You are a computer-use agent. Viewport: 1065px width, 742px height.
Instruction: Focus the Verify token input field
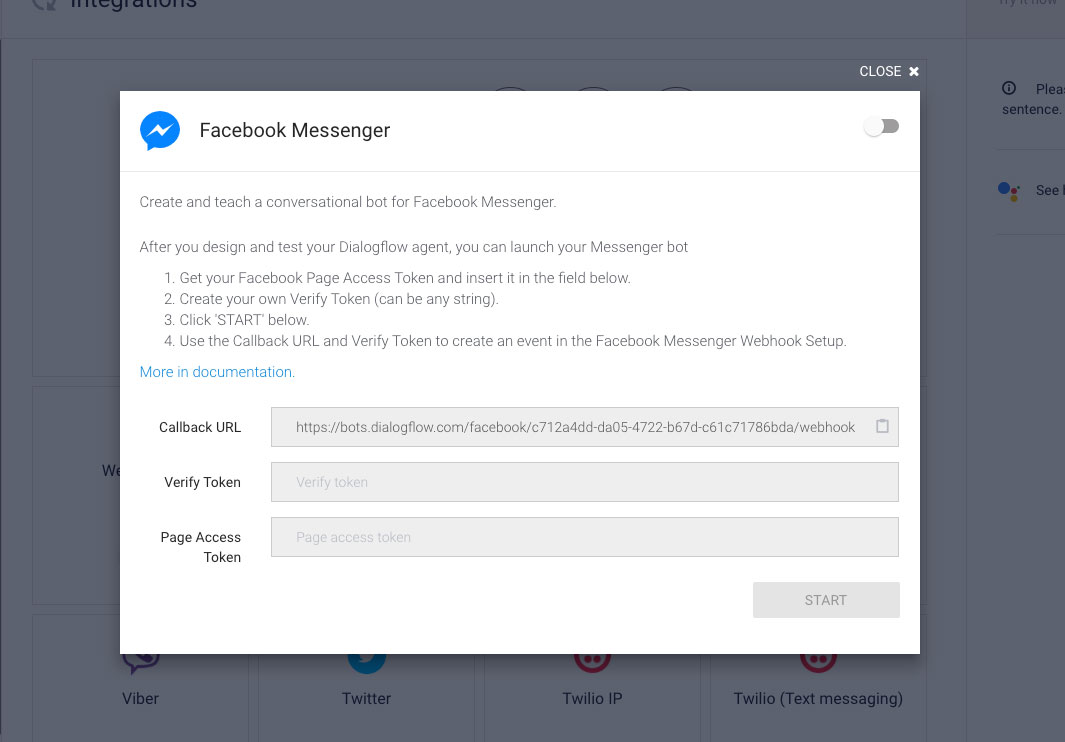[585, 482]
